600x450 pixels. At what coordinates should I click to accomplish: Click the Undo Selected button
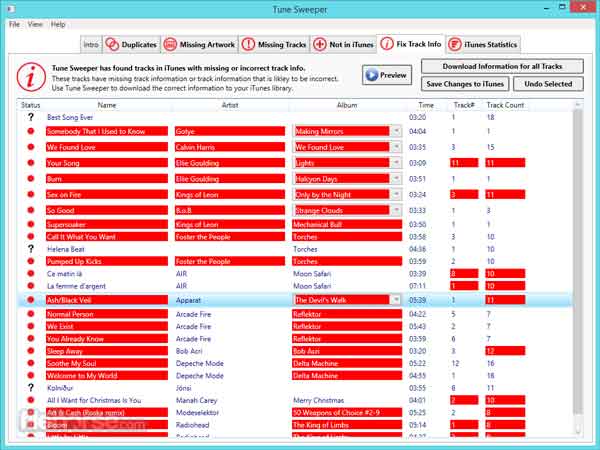pos(548,84)
